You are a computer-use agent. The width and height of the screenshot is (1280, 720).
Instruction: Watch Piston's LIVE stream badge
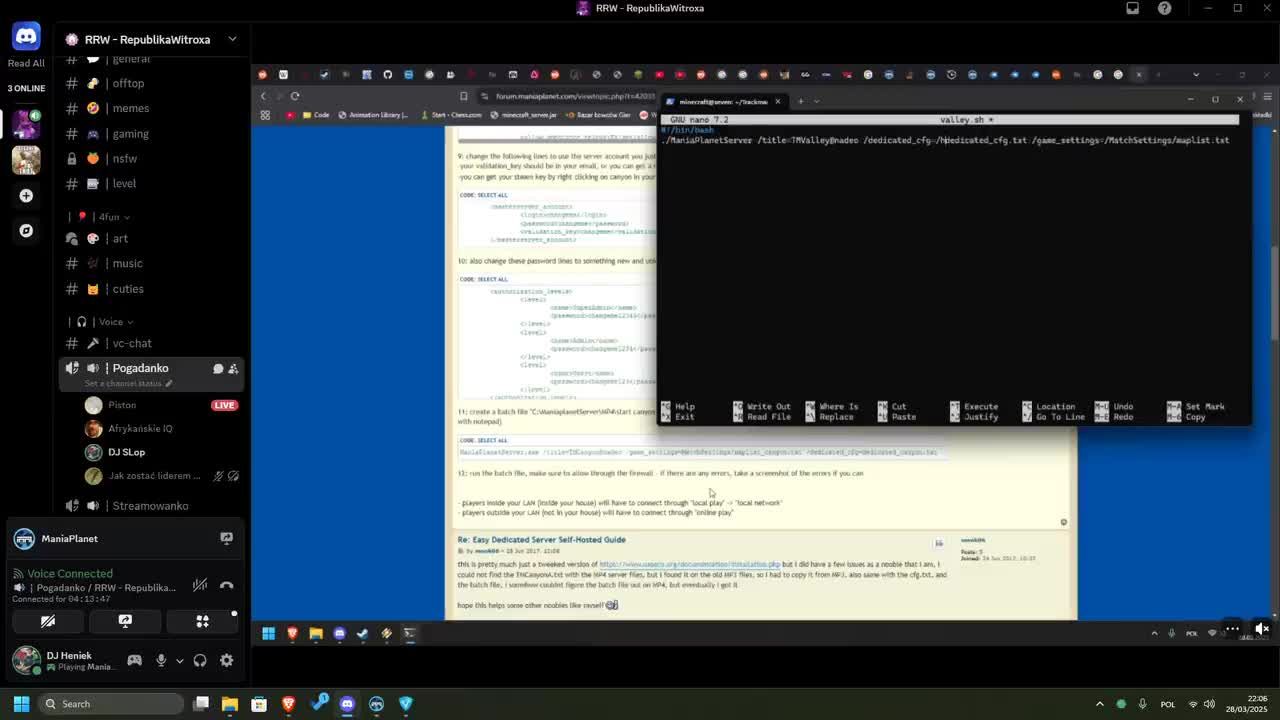tap(224, 405)
